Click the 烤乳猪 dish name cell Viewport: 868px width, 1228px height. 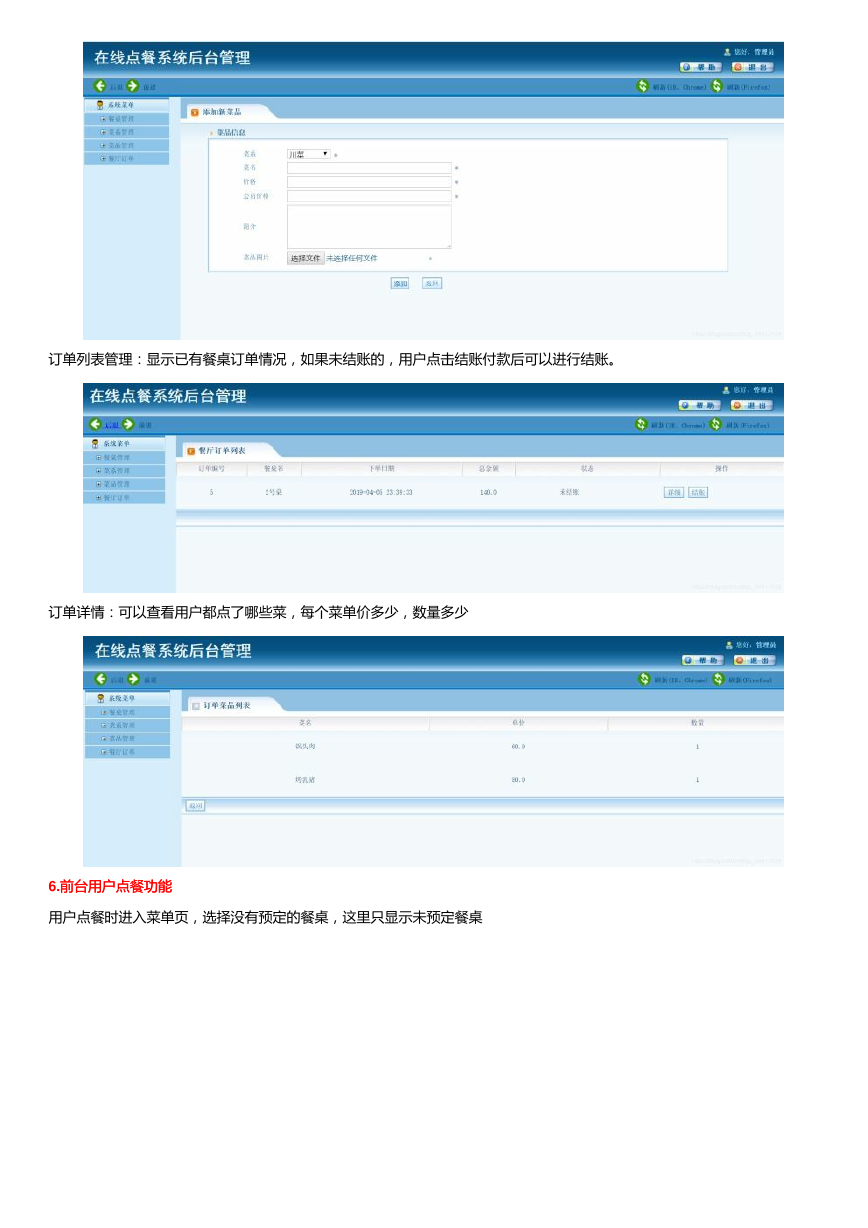pyautogui.click(x=305, y=780)
